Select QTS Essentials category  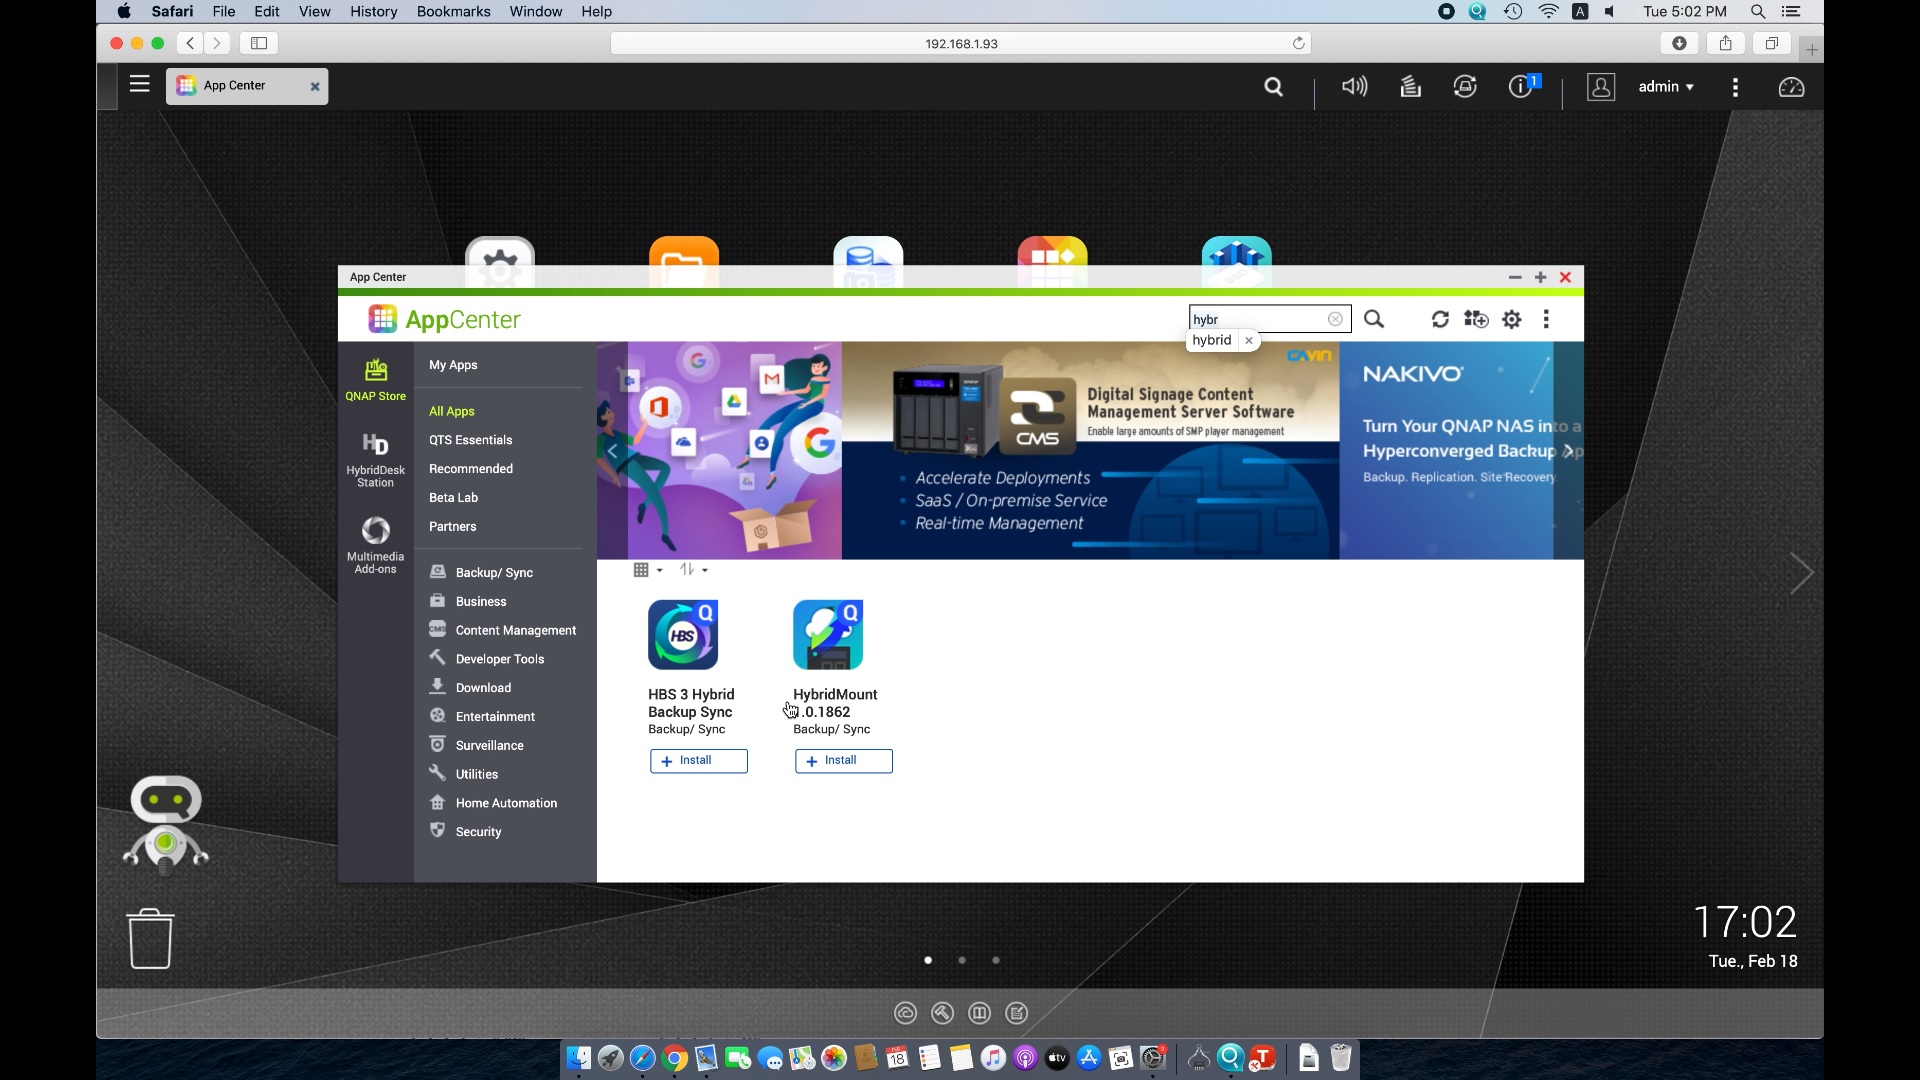(x=470, y=440)
